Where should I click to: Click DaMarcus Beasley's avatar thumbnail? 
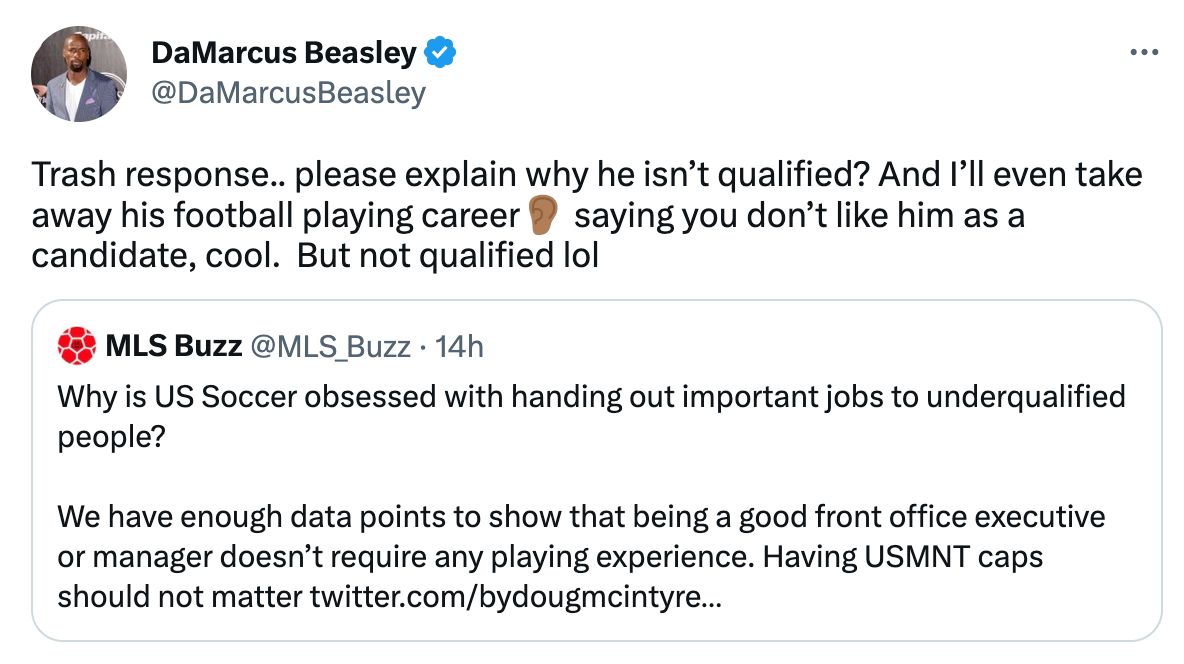[x=79, y=72]
